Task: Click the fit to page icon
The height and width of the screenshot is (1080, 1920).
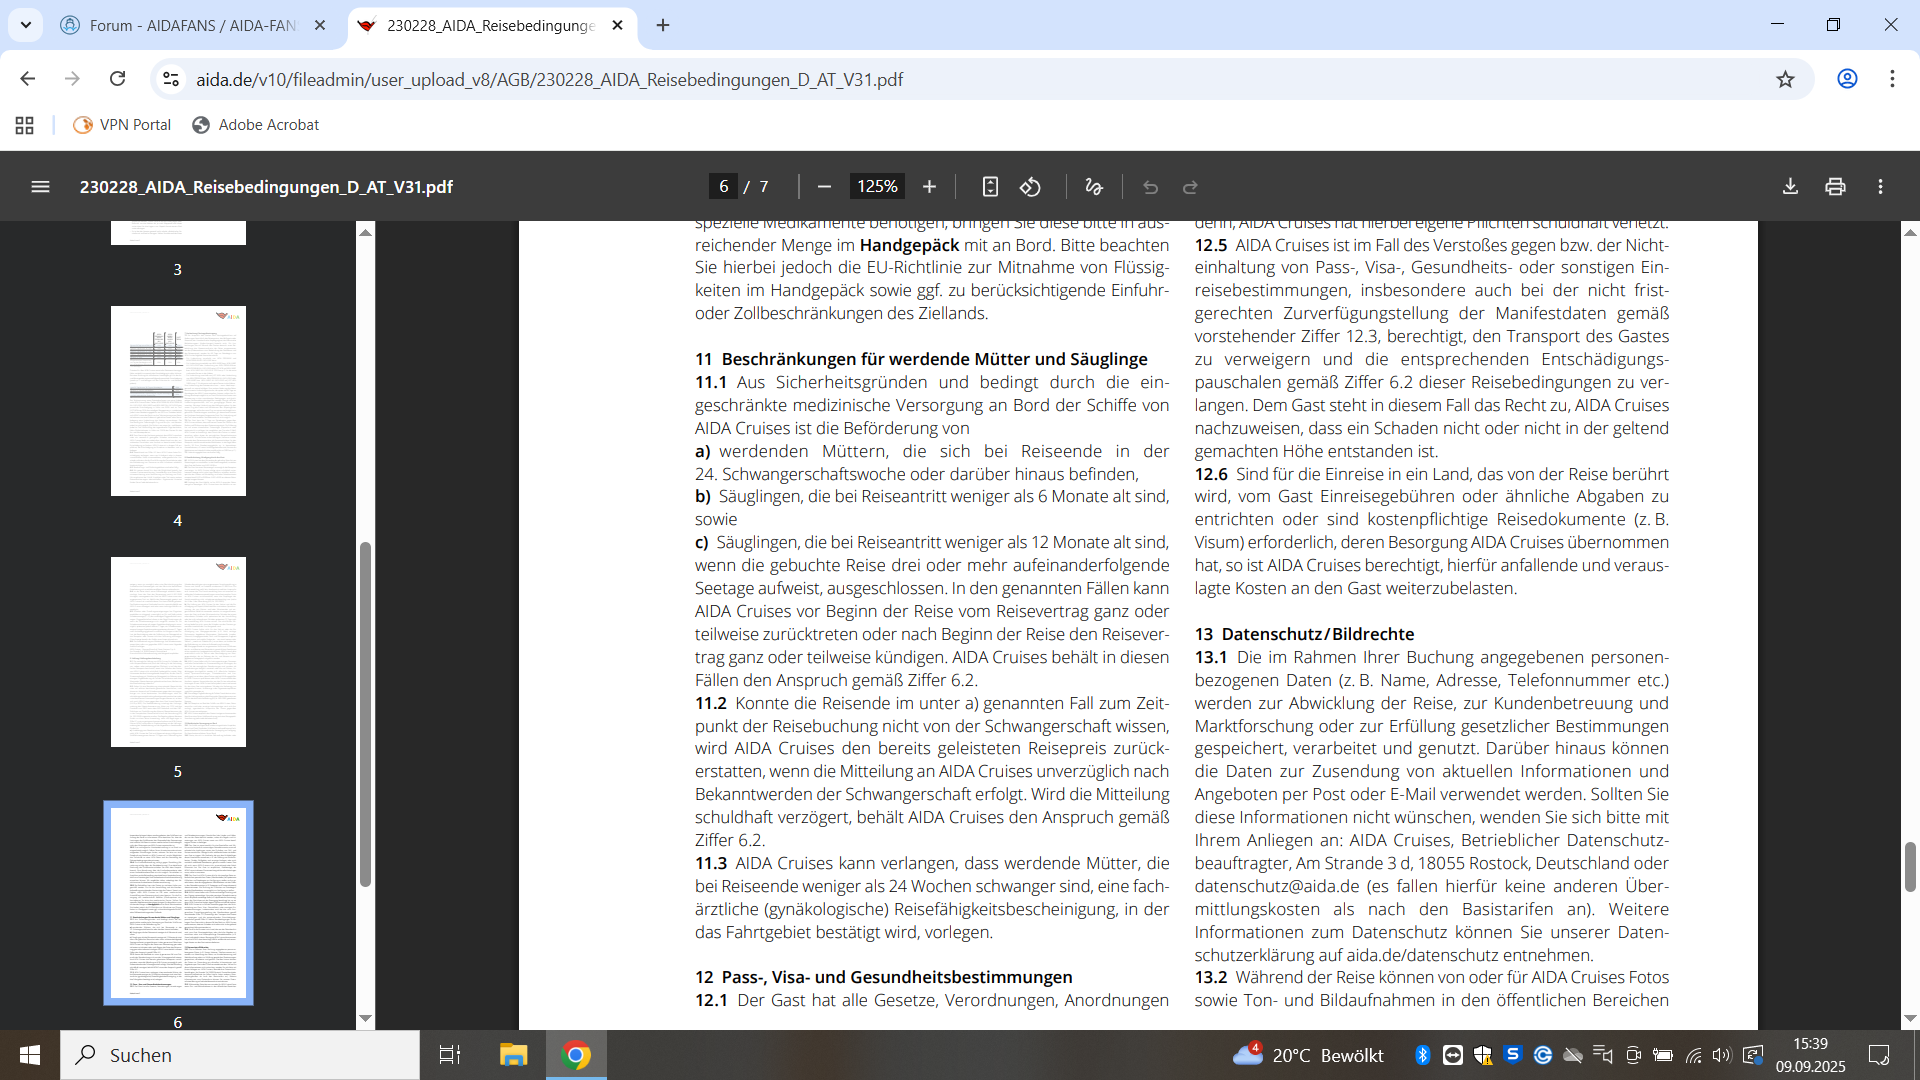Action: coord(990,187)
